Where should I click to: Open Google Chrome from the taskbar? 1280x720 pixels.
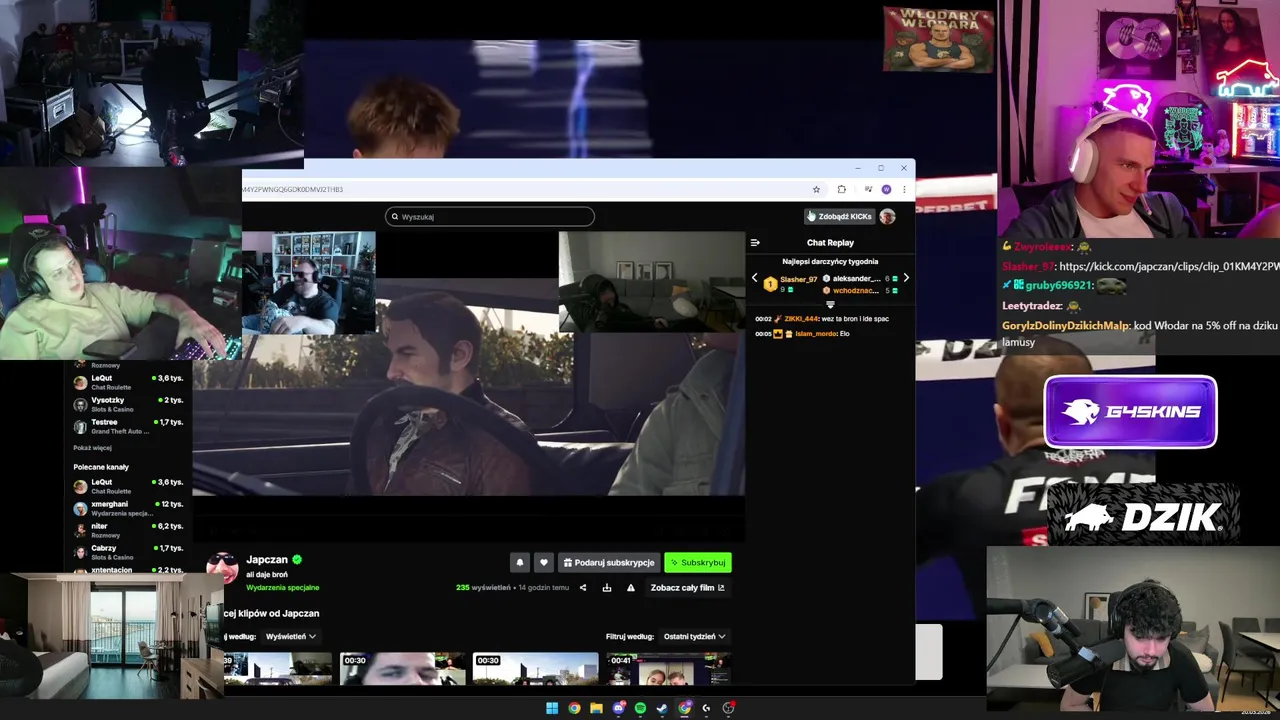[x=574, y=708]
